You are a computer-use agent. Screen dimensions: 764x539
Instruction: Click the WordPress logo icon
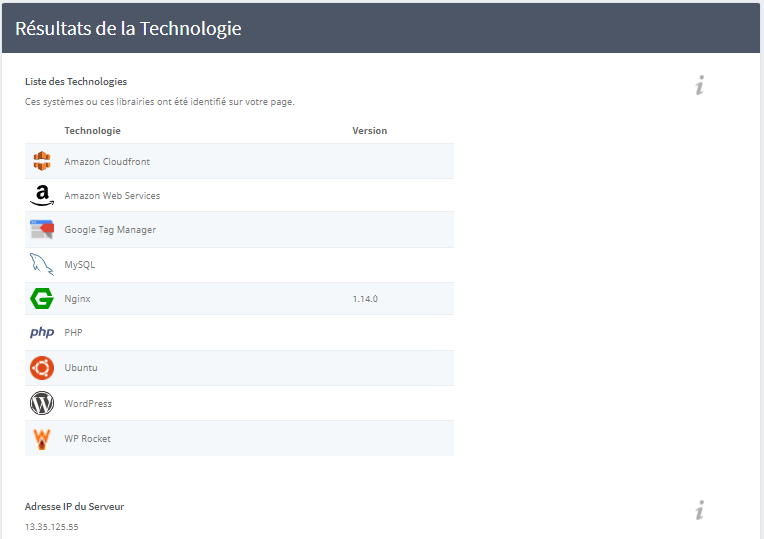coord(42,404)
